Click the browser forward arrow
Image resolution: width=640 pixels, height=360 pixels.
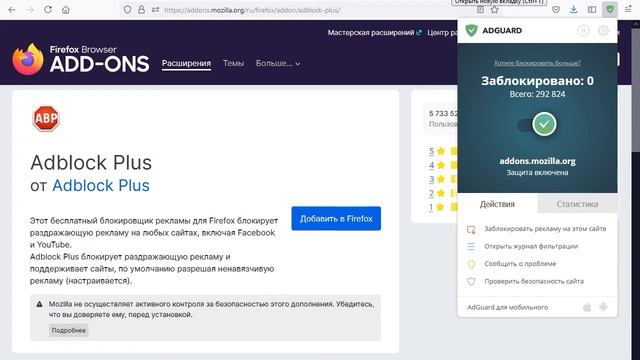point(30,9)
